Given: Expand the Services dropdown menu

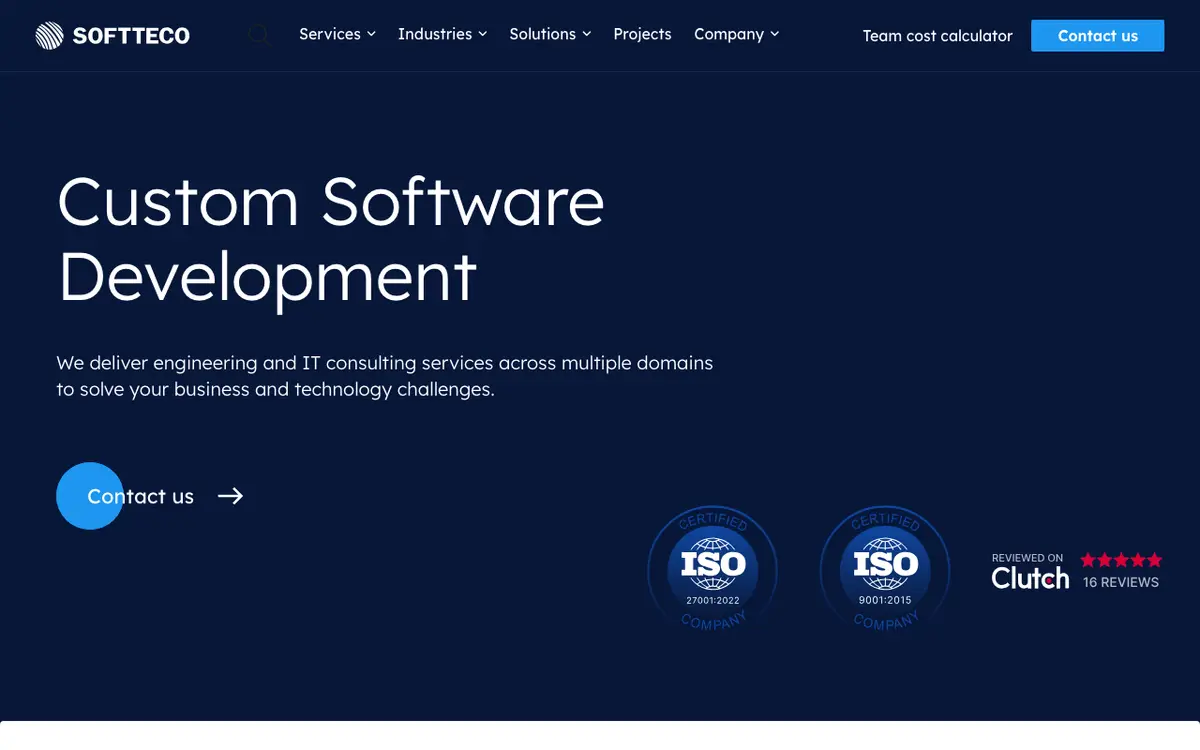Looking at the screenshot, I should pos(337,34).
